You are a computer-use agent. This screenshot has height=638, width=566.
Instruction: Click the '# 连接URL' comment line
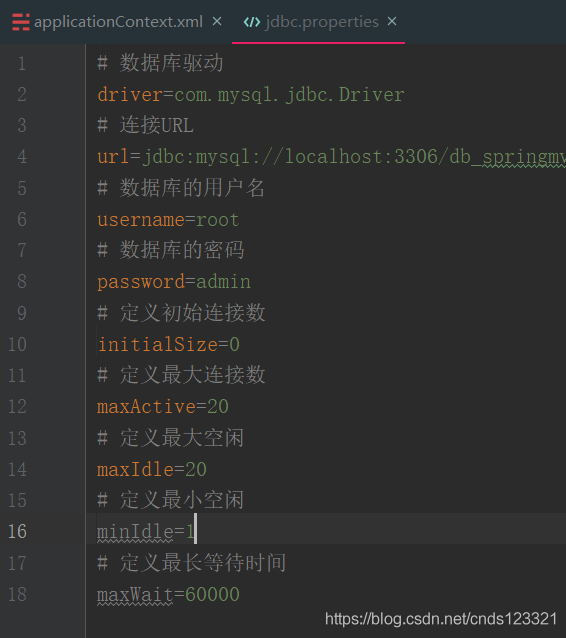click(146, 125)
